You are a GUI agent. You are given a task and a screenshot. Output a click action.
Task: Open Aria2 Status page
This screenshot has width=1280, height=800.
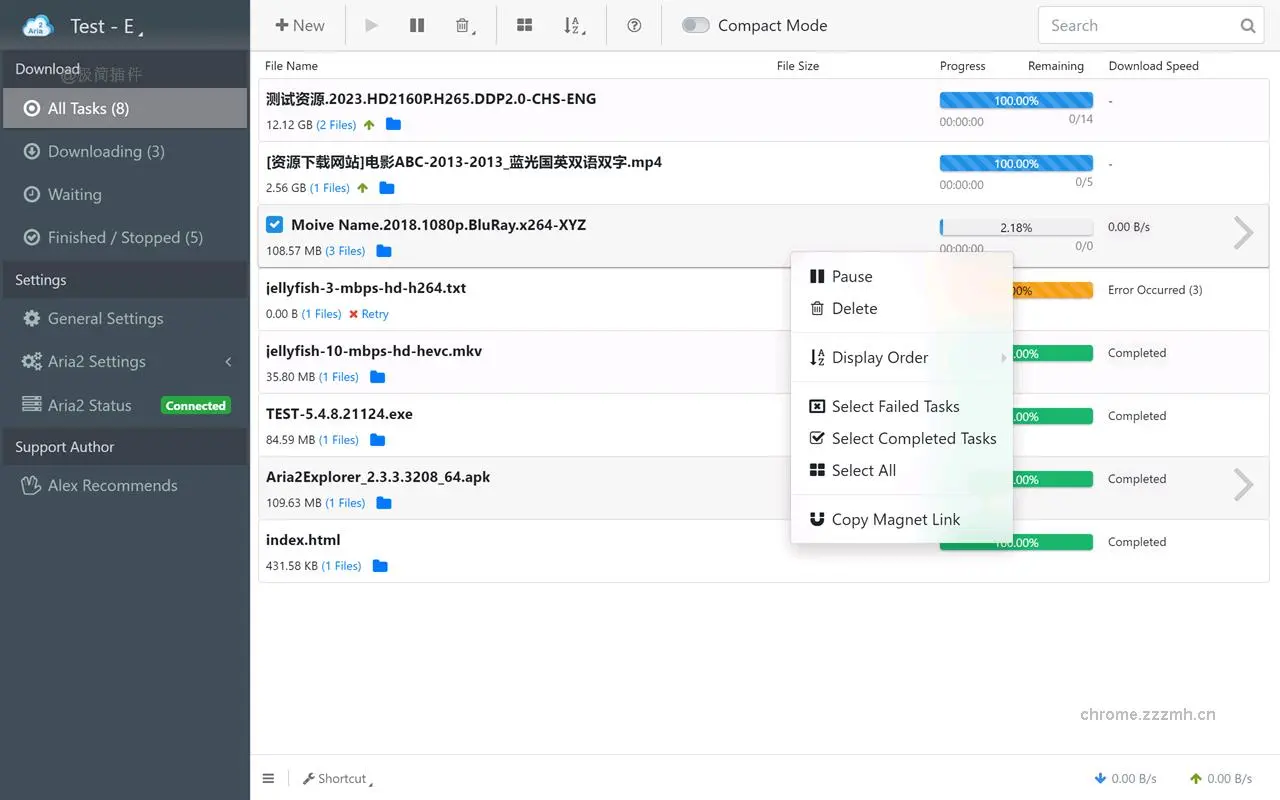124,405
